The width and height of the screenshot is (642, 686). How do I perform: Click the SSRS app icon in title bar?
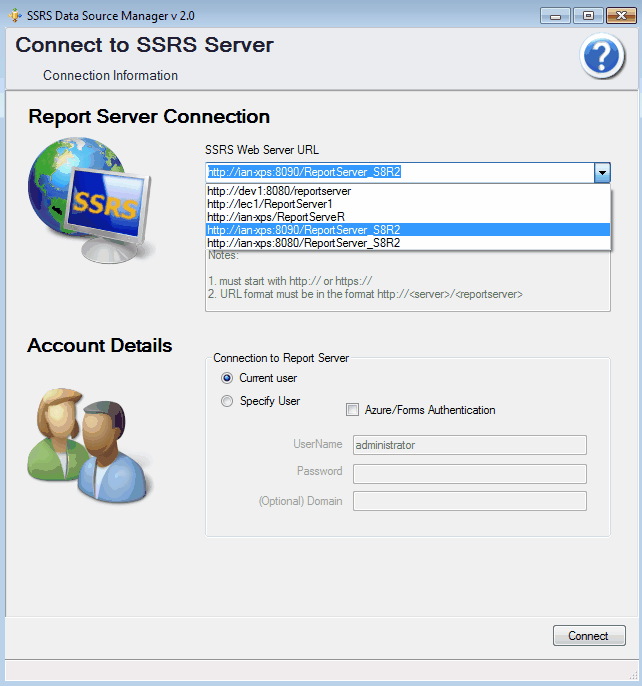click(15, 15)
